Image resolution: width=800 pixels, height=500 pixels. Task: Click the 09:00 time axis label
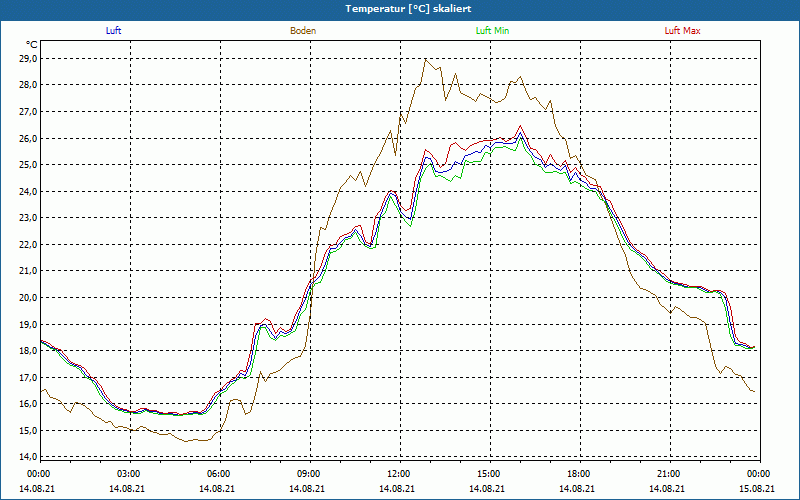[309, 474]
